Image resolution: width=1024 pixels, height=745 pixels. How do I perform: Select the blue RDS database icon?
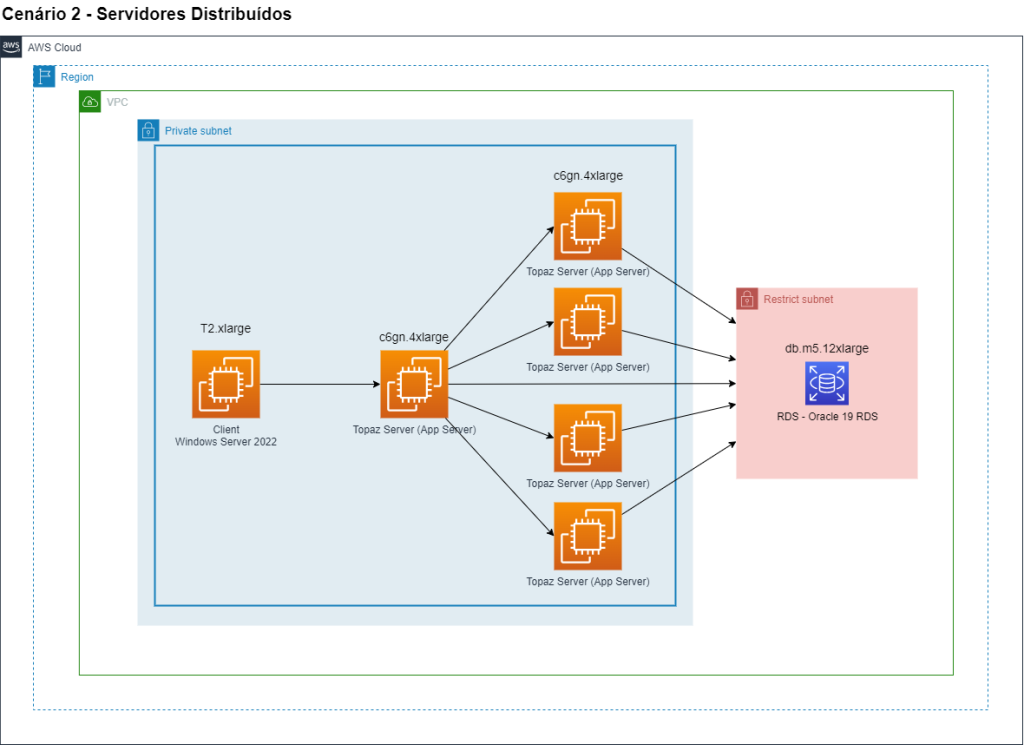[x=827, y=383]
